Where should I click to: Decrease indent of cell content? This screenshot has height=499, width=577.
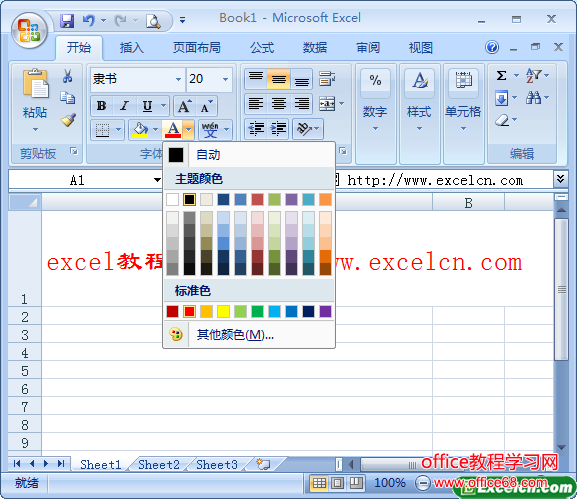(x=256, y=129)
